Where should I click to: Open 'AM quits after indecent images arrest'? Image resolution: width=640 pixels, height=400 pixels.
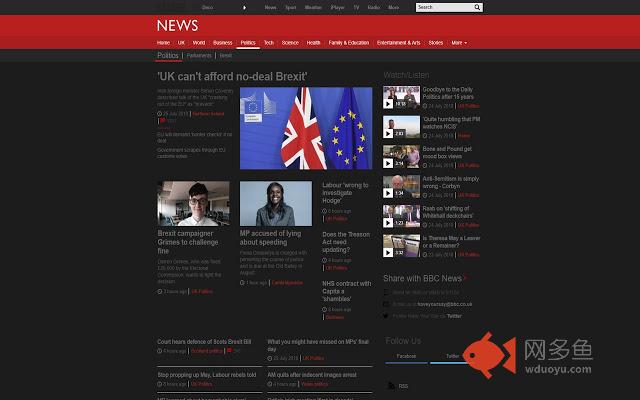click(x=312, y=375)
